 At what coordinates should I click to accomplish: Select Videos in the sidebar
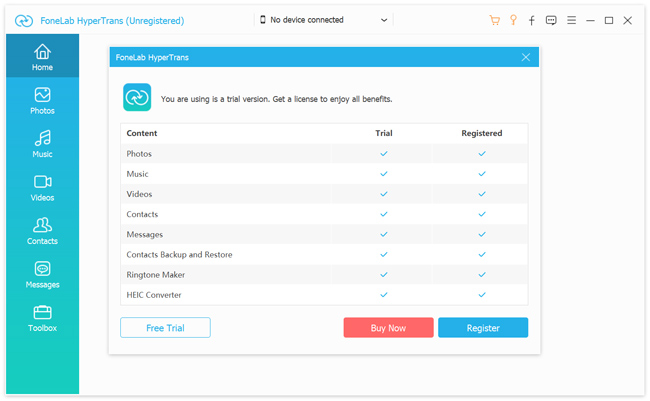coord(42,187)
